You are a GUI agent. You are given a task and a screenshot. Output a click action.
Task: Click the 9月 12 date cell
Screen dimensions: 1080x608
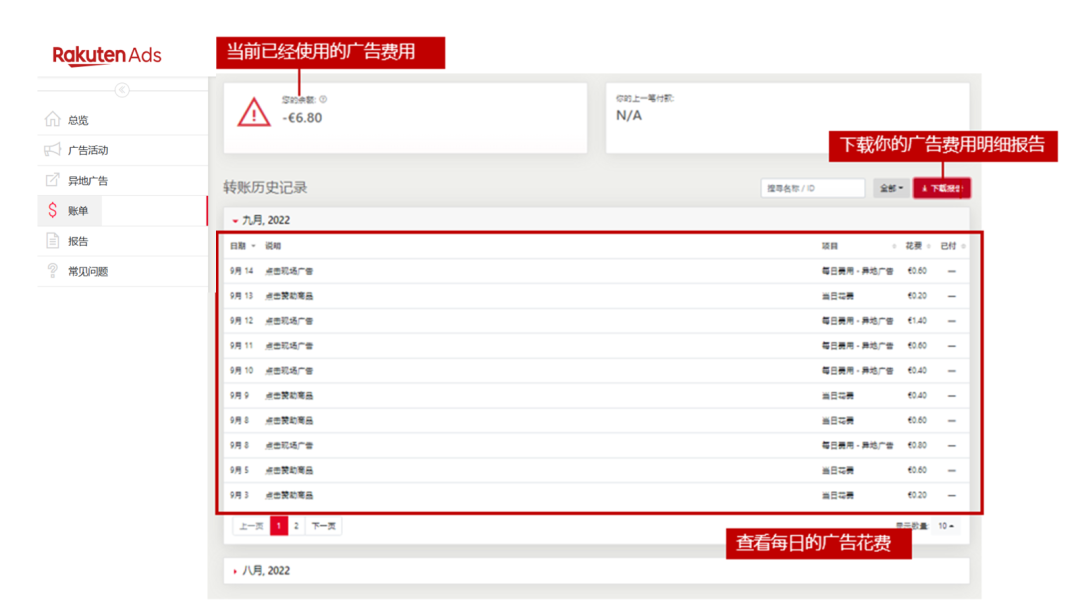[242, 321]
